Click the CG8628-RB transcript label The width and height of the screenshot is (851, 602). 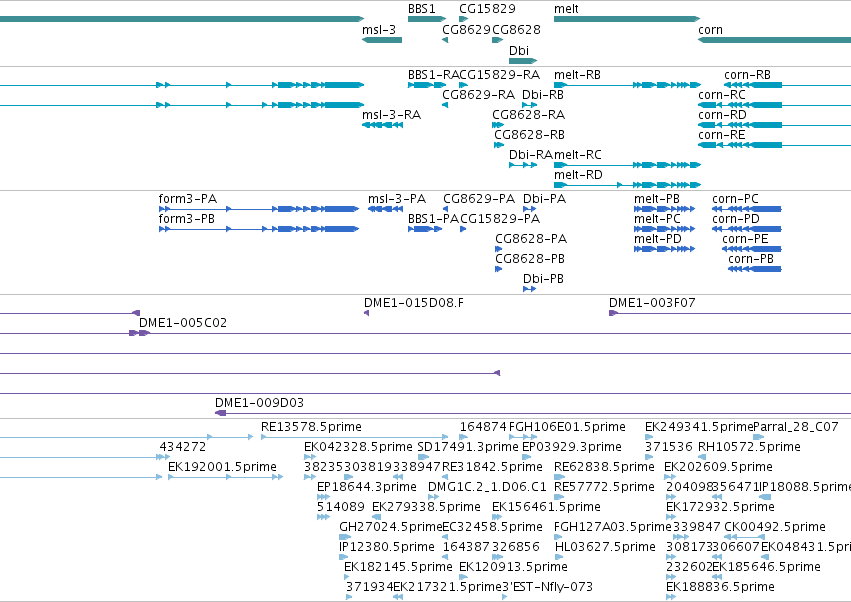pyautogui.click(x=529, y=135)
